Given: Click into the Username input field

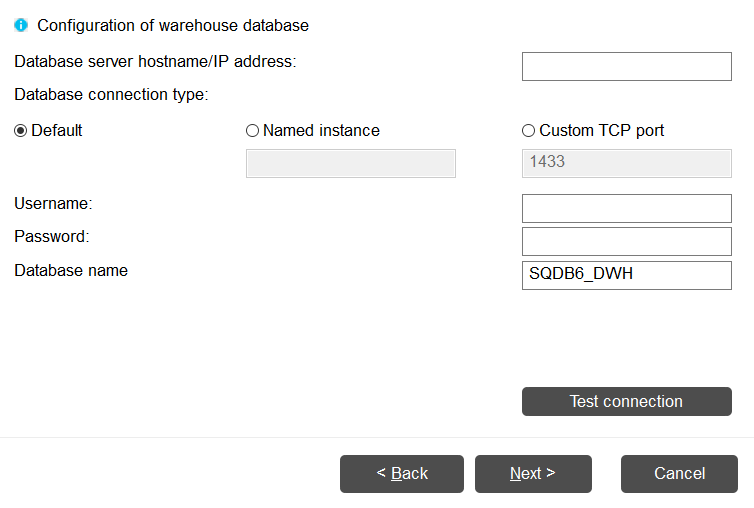Looking at the screenshot, I should click(626, 208).
